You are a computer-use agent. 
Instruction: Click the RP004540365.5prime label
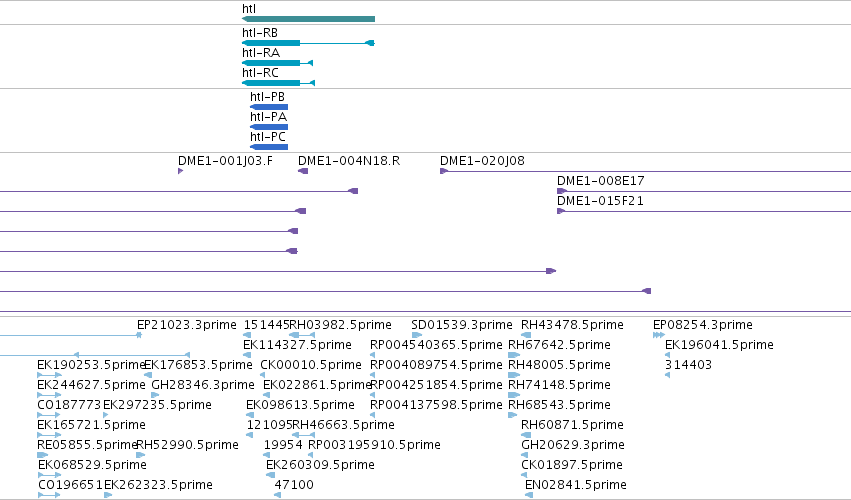coord(436,345)
